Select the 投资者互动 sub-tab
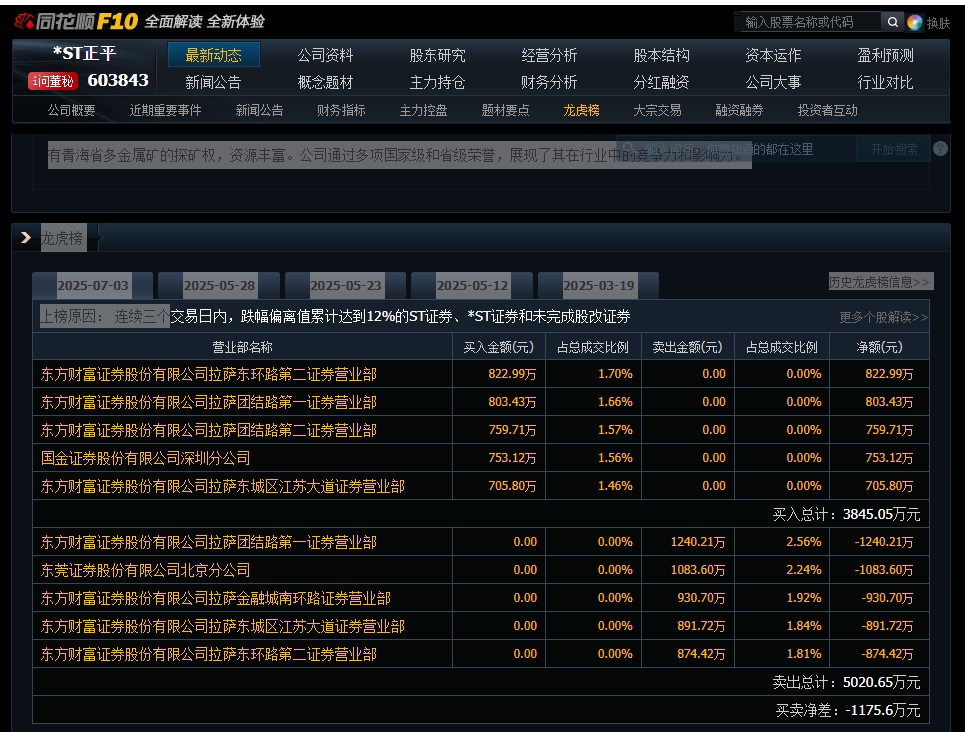 point(827,110)
